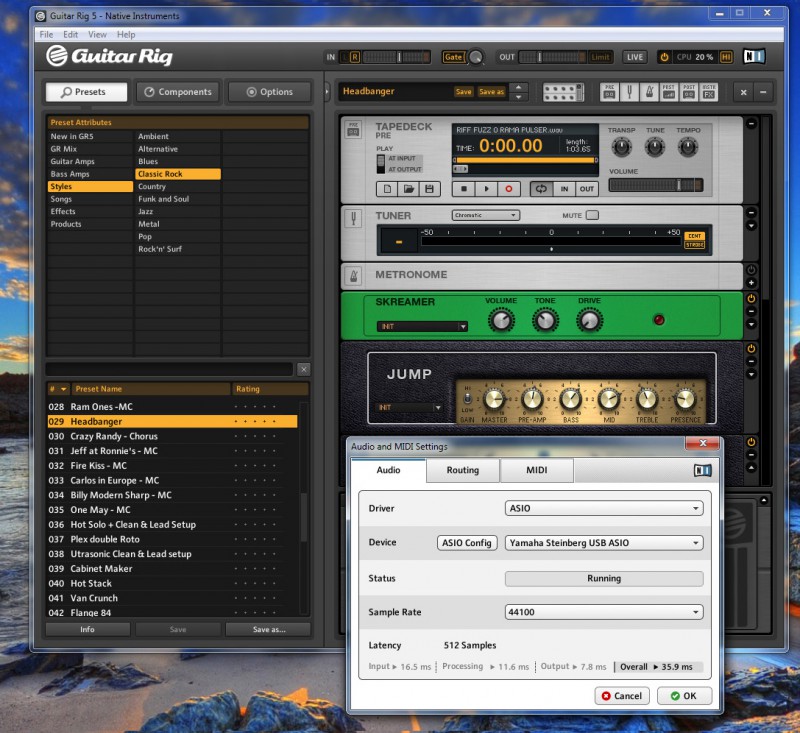The image size is (800, 733).
Task: Click the Tapedeck VOLUME slider
Action: 656,185
